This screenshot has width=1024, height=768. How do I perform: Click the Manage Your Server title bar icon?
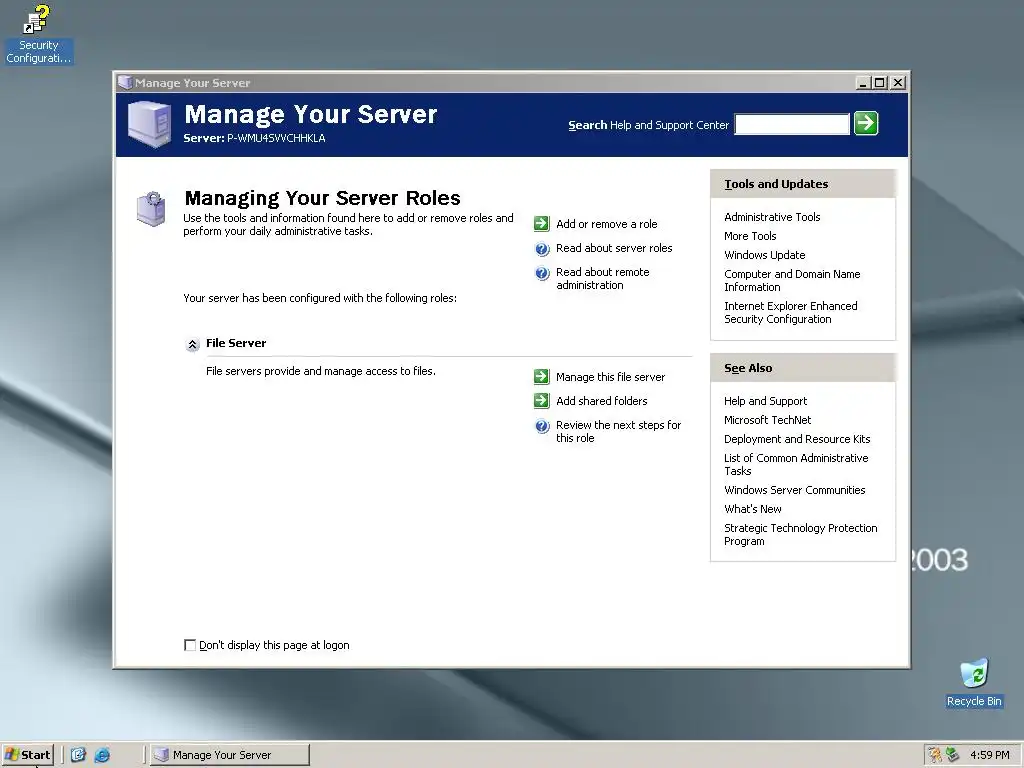pos(125,83)
